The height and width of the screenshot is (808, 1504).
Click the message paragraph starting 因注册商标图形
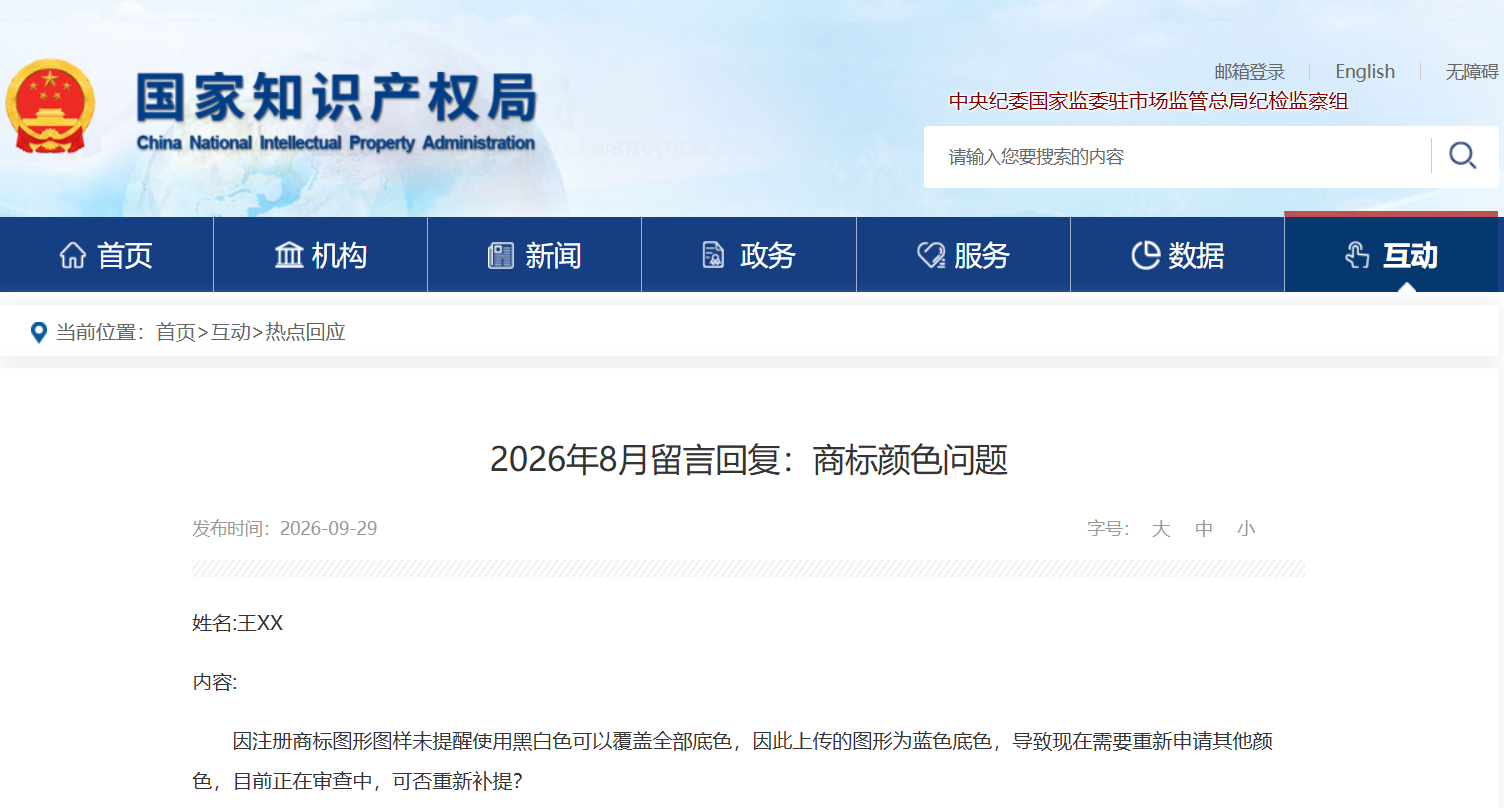733,761
